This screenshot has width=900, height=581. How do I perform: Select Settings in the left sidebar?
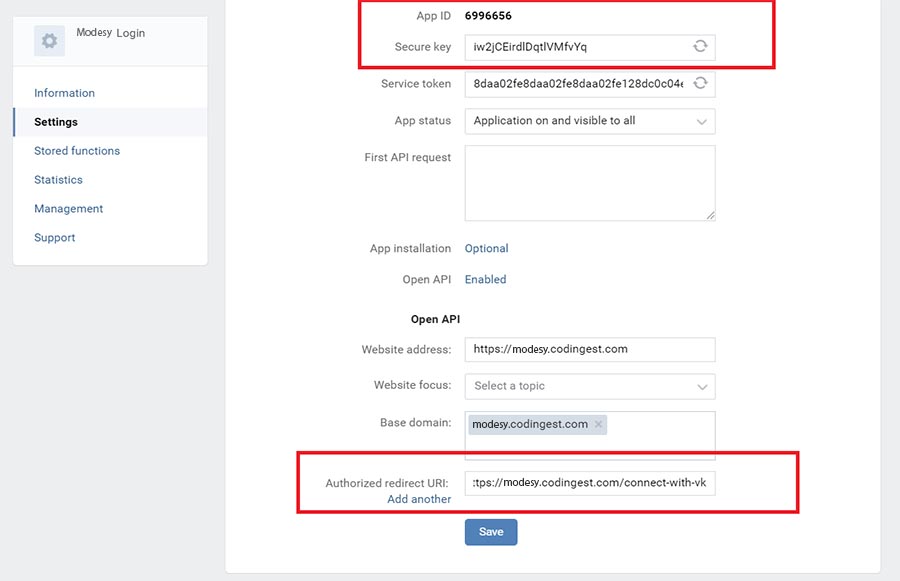point(56,122)
